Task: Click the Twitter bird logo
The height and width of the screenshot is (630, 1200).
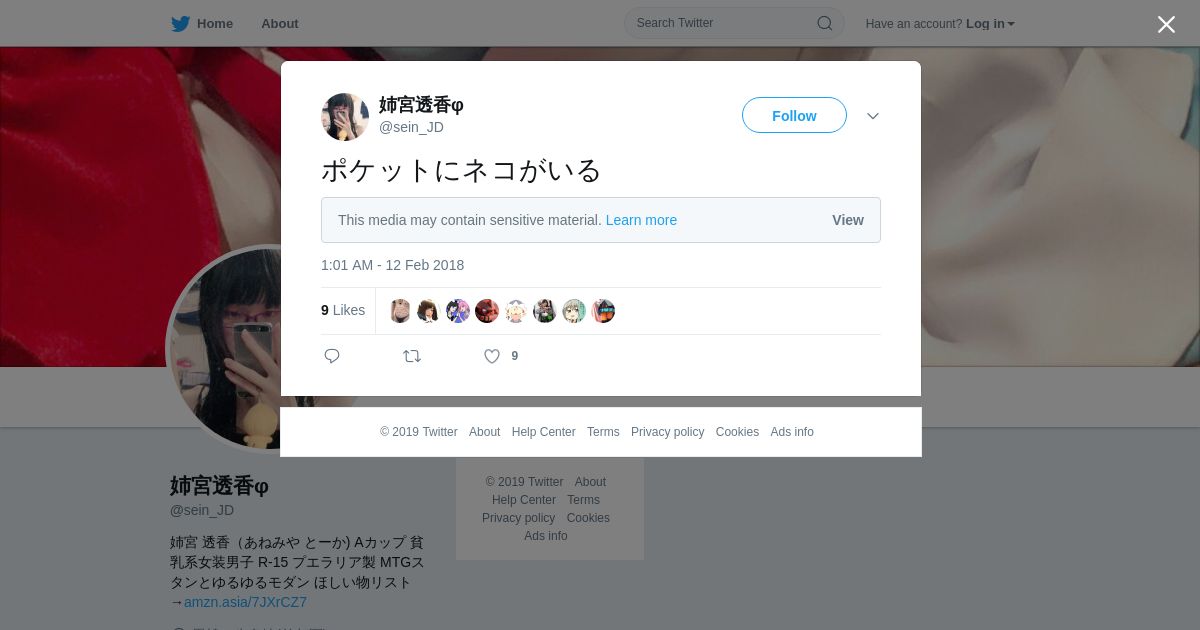Action: (x=180, y=24)
